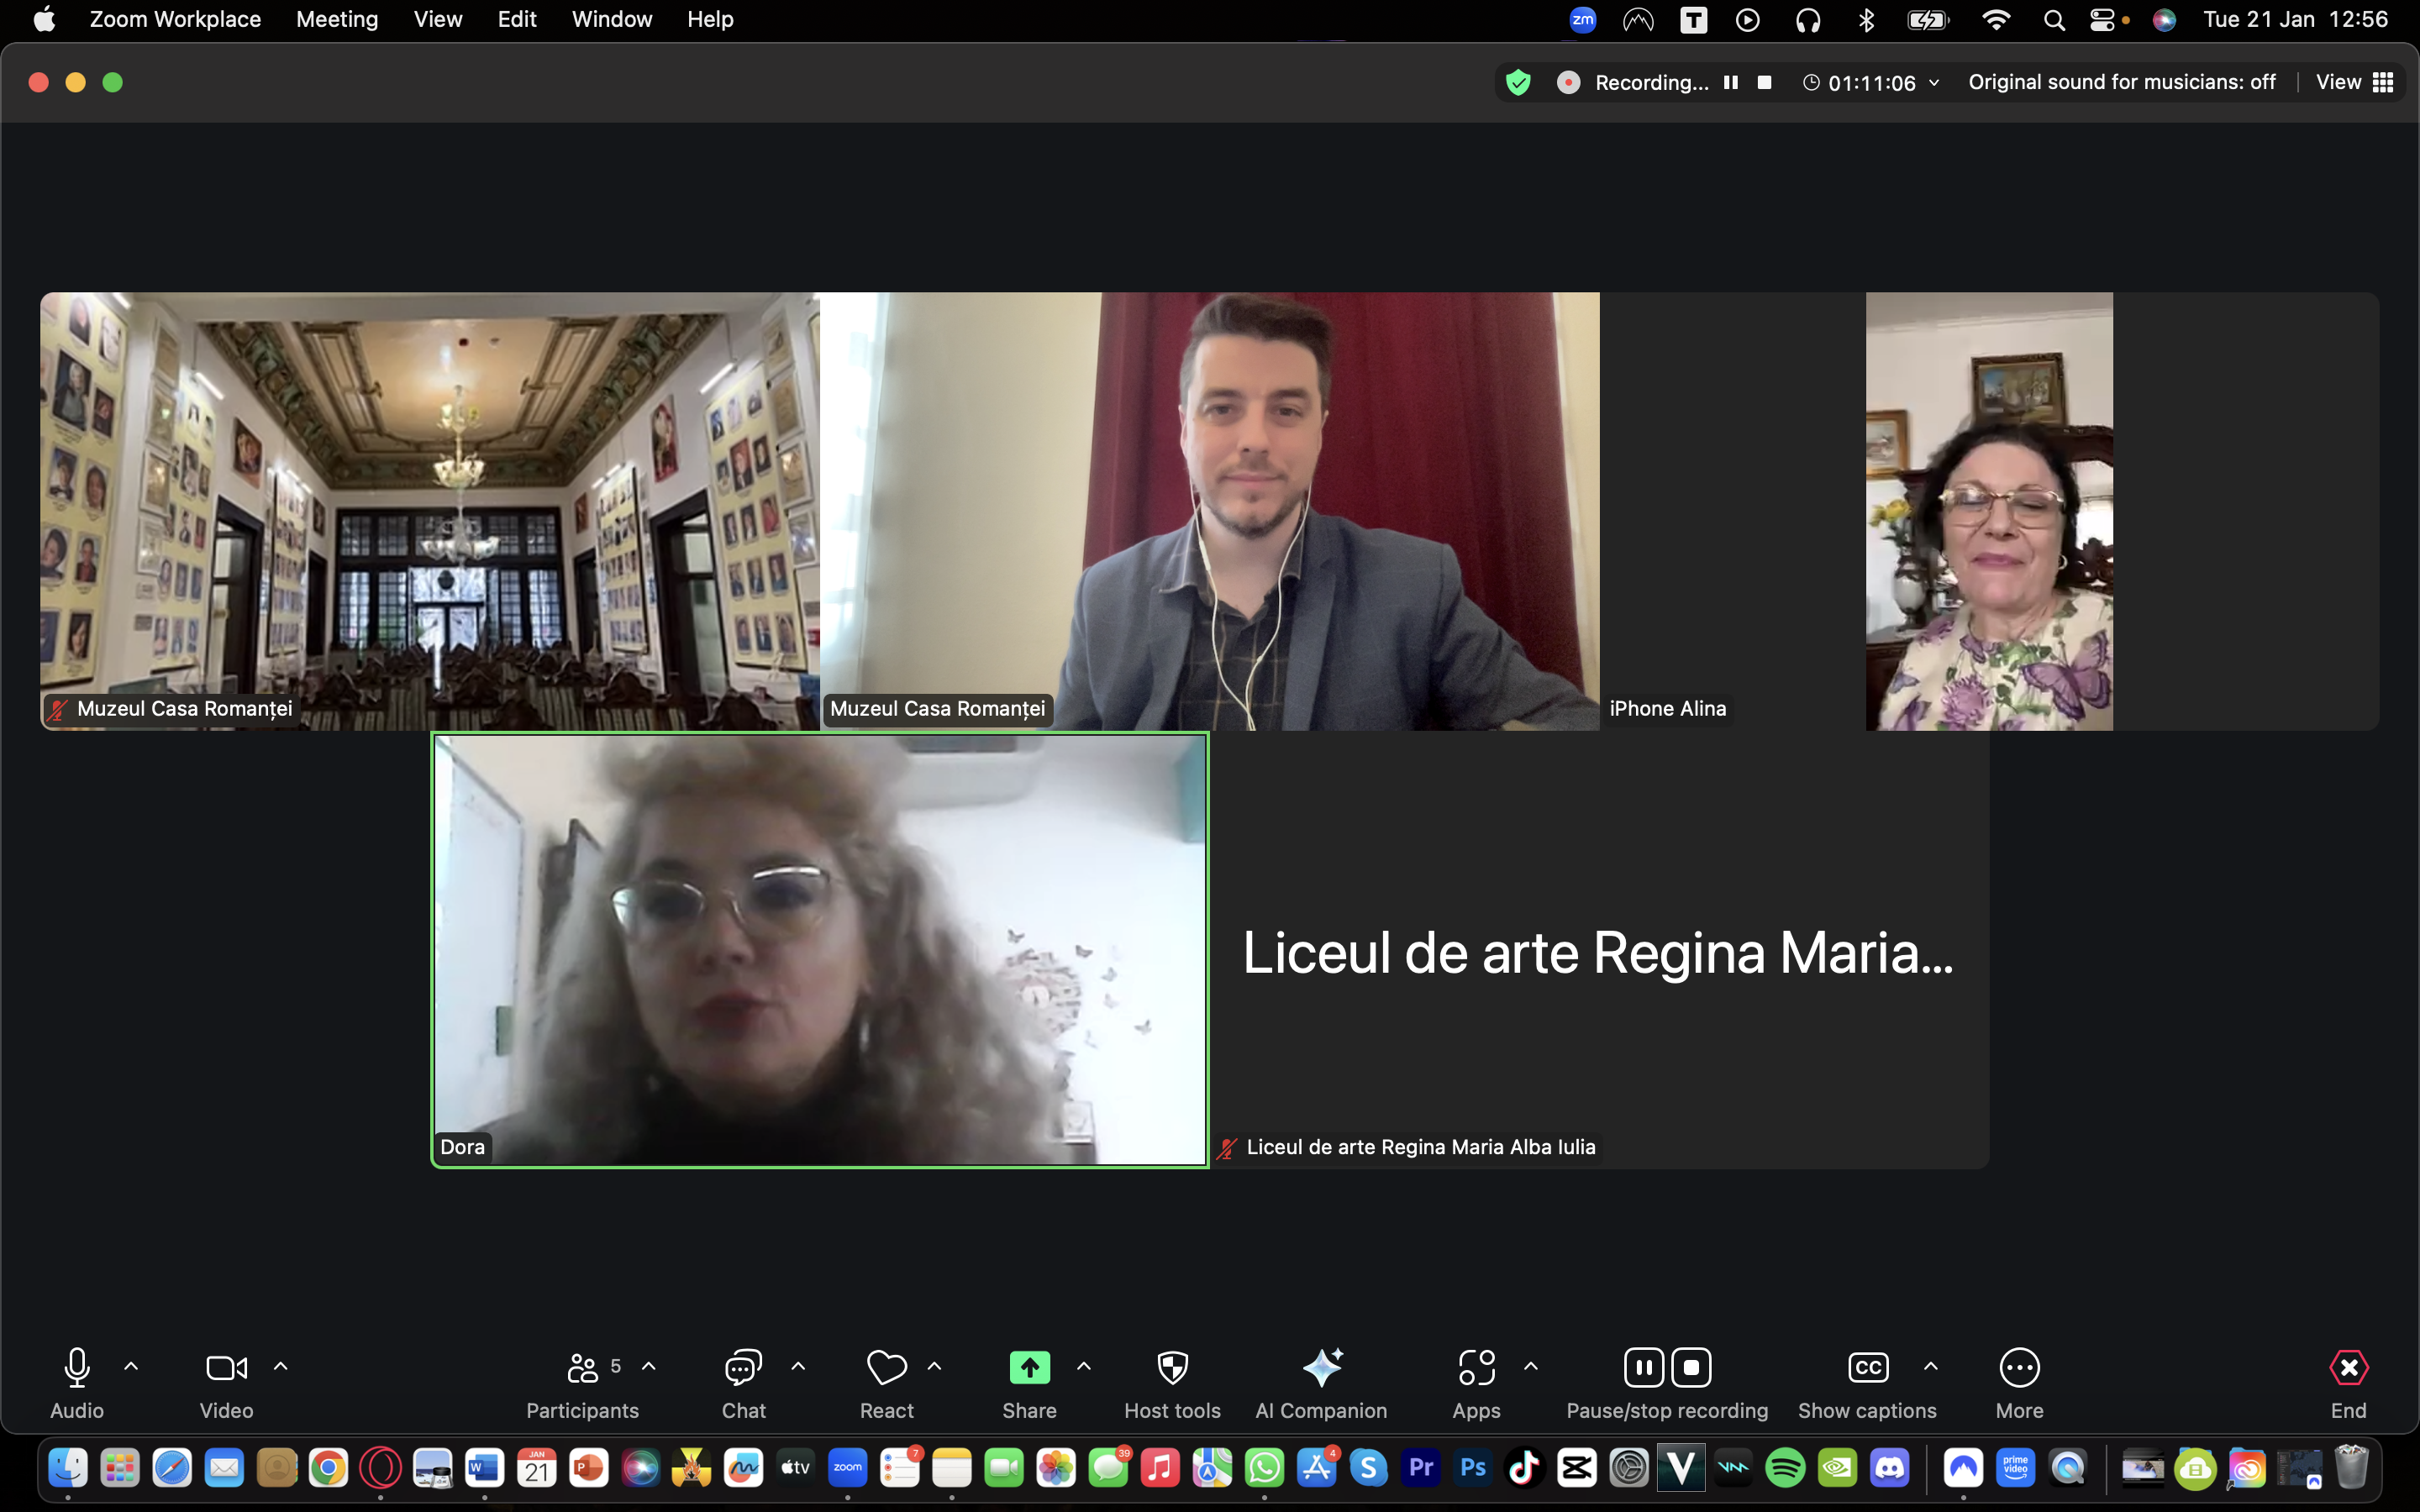
Task: Expand the meeting timer dropdown arrow
Action: click(x=1934, y=83)
